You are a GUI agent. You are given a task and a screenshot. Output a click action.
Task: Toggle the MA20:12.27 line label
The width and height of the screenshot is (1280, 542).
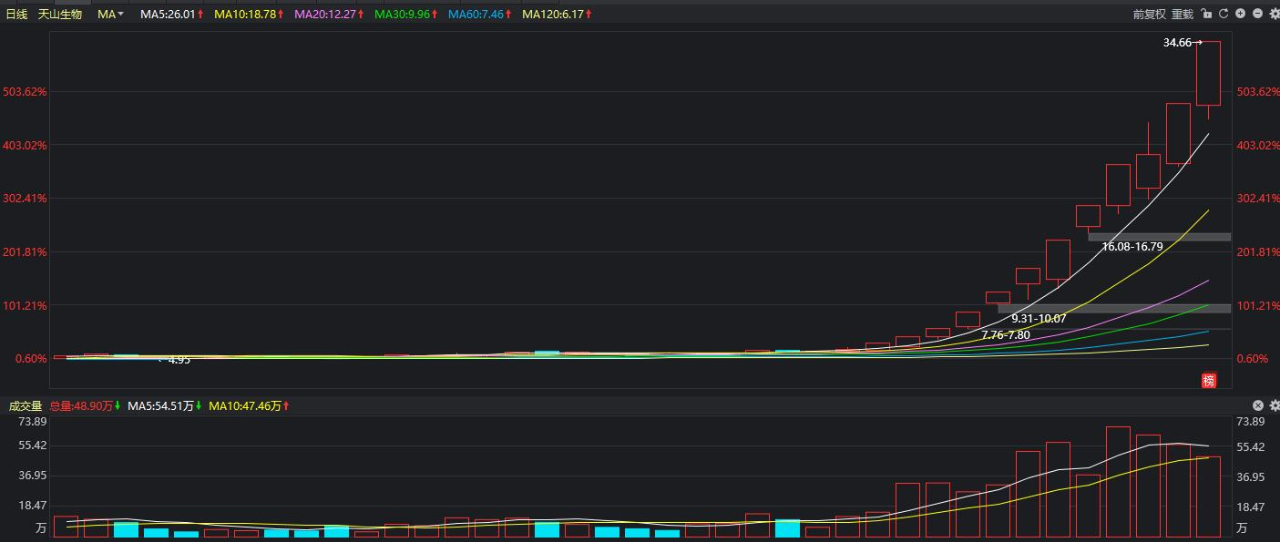tap(329, 14)
